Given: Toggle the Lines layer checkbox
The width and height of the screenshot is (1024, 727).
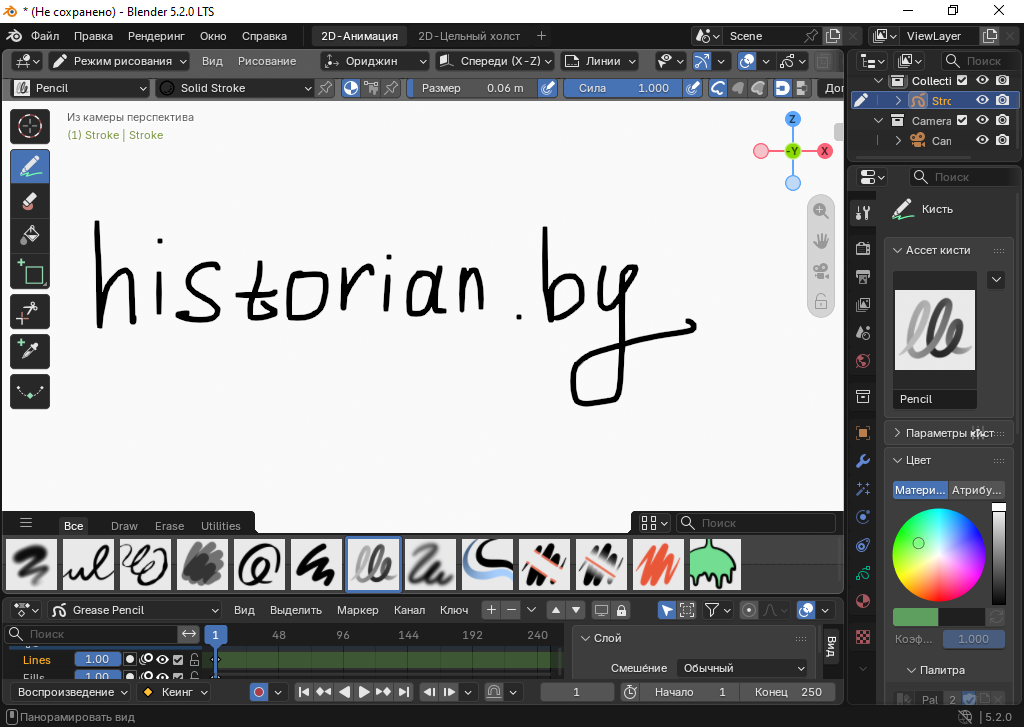Looking at the screenshot, I should (178, 660).
